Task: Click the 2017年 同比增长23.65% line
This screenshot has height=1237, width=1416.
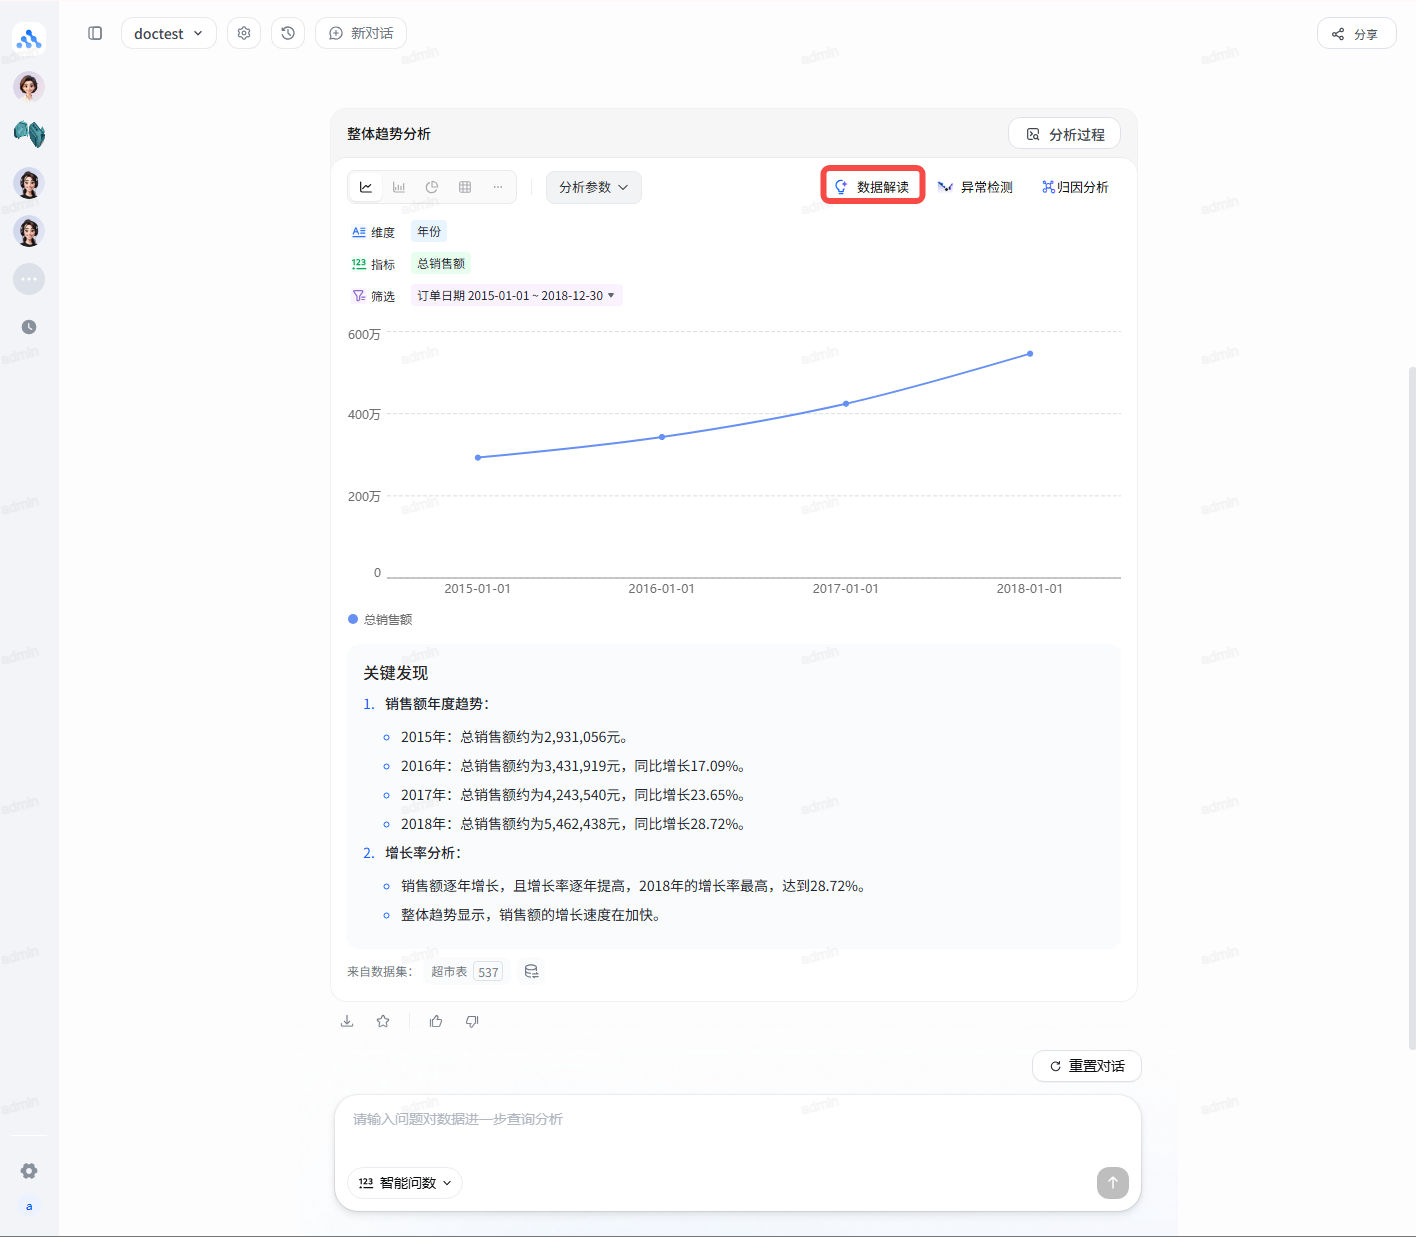Action: coord(573,795)
